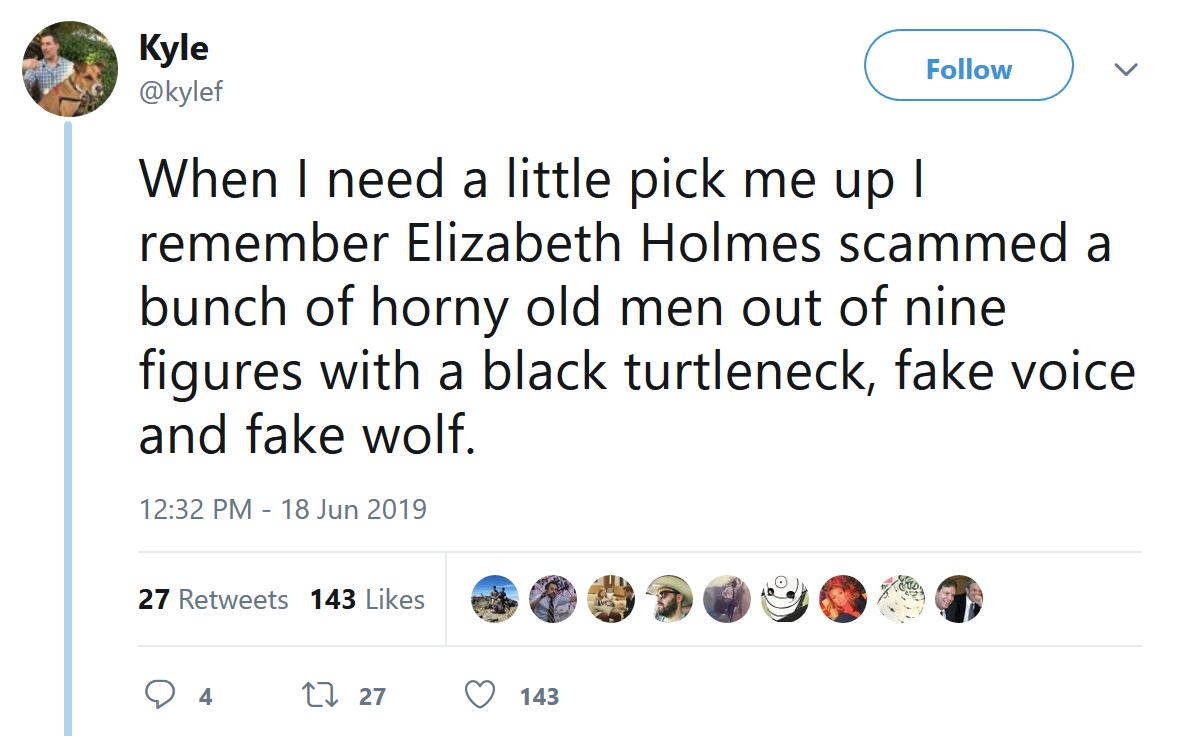The image size is (1177, 736).
Task: Expand the tweet options chevron menu
Action: [1126, 70]
